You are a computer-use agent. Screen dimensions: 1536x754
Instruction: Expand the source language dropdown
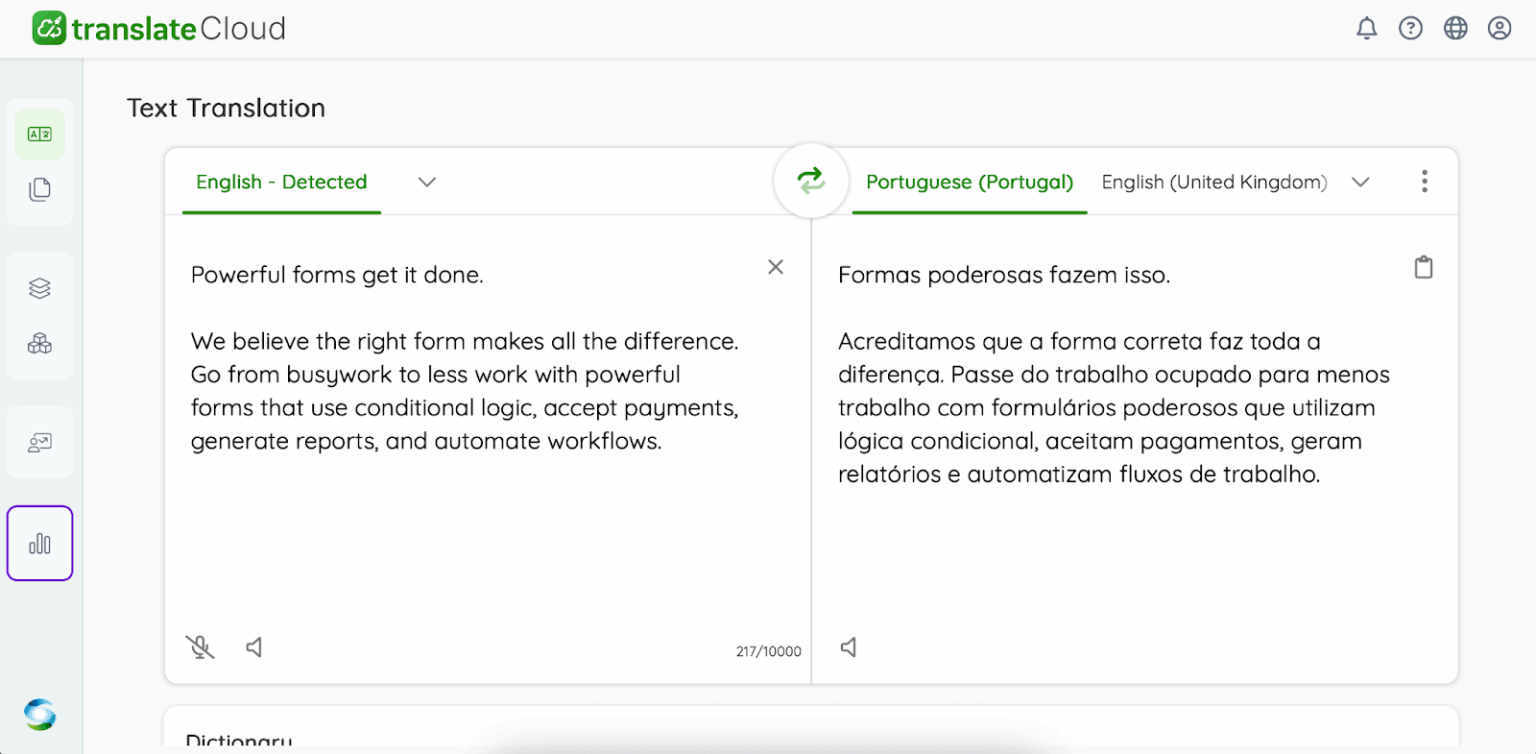(427, 182)
